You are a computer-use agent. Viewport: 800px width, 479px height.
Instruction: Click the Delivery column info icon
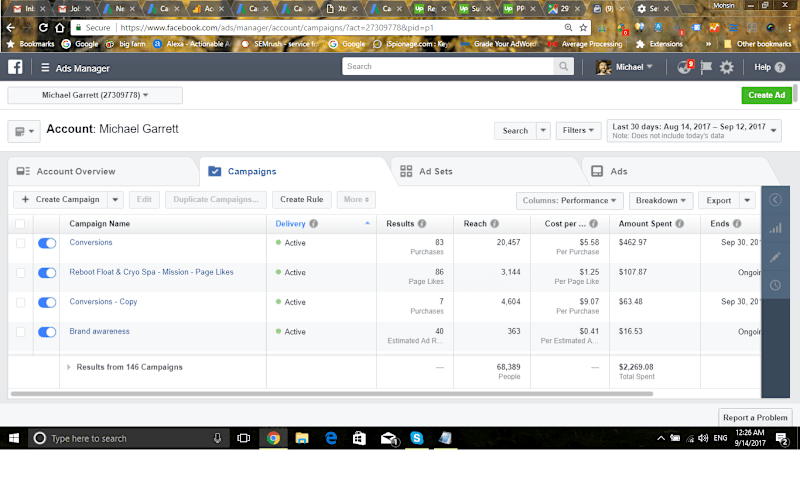coord(314,223)
